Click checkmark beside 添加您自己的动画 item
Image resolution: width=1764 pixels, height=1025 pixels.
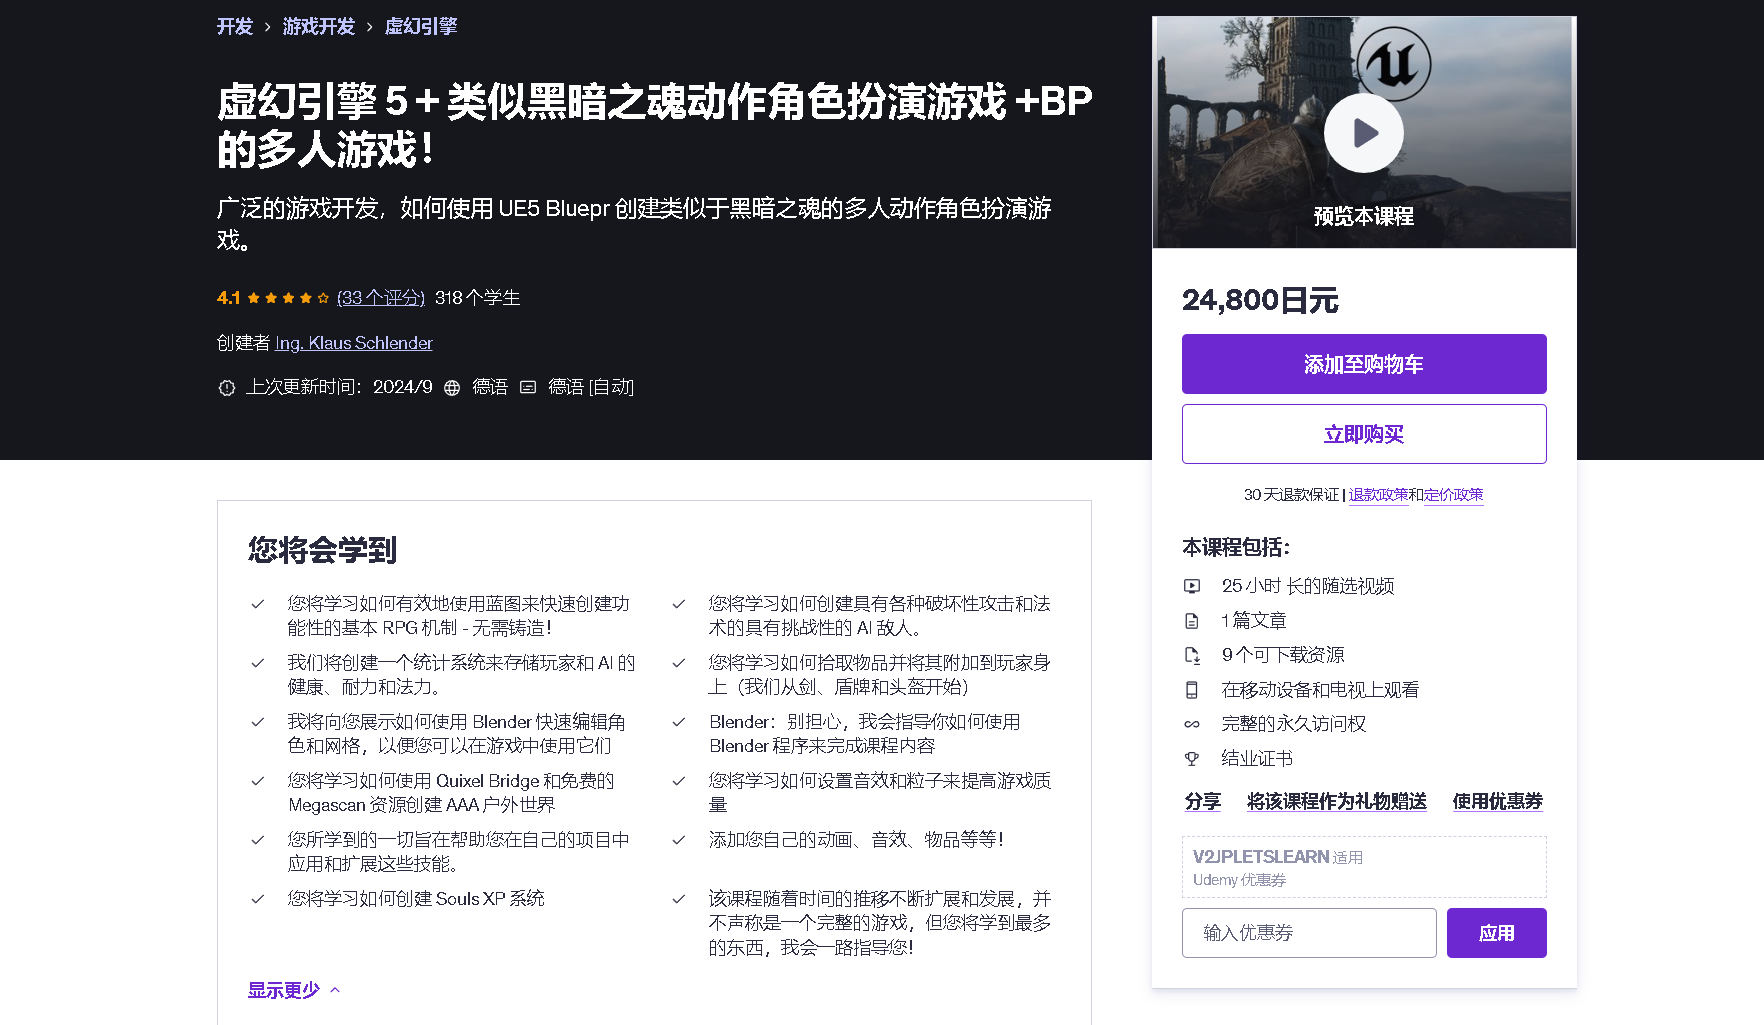pyautogui.click(x=679, y=840)
